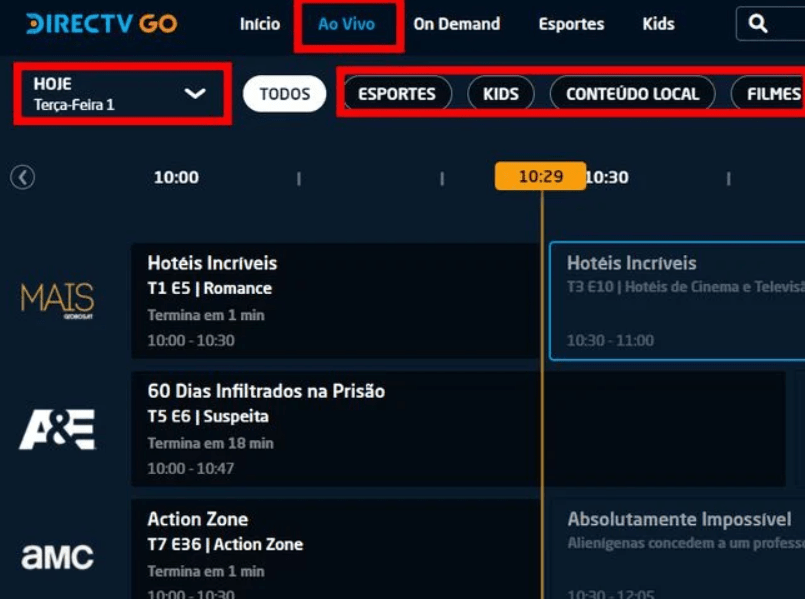Filter guide by CONTEÚDO LOCAL
The width and height of the screenshot is (805, 599).
pyautogui.click(x=632, y=94)
